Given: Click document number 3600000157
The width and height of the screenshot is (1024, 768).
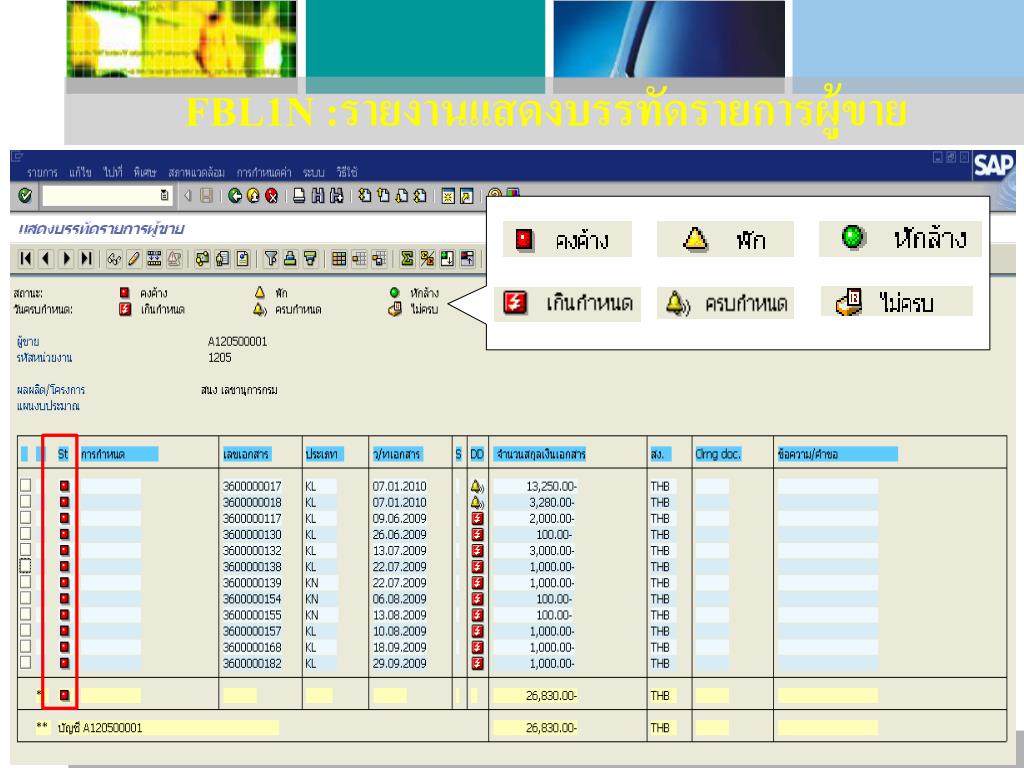Looking at the screenshot, I should pyautogui.click(x=252, y=631).
